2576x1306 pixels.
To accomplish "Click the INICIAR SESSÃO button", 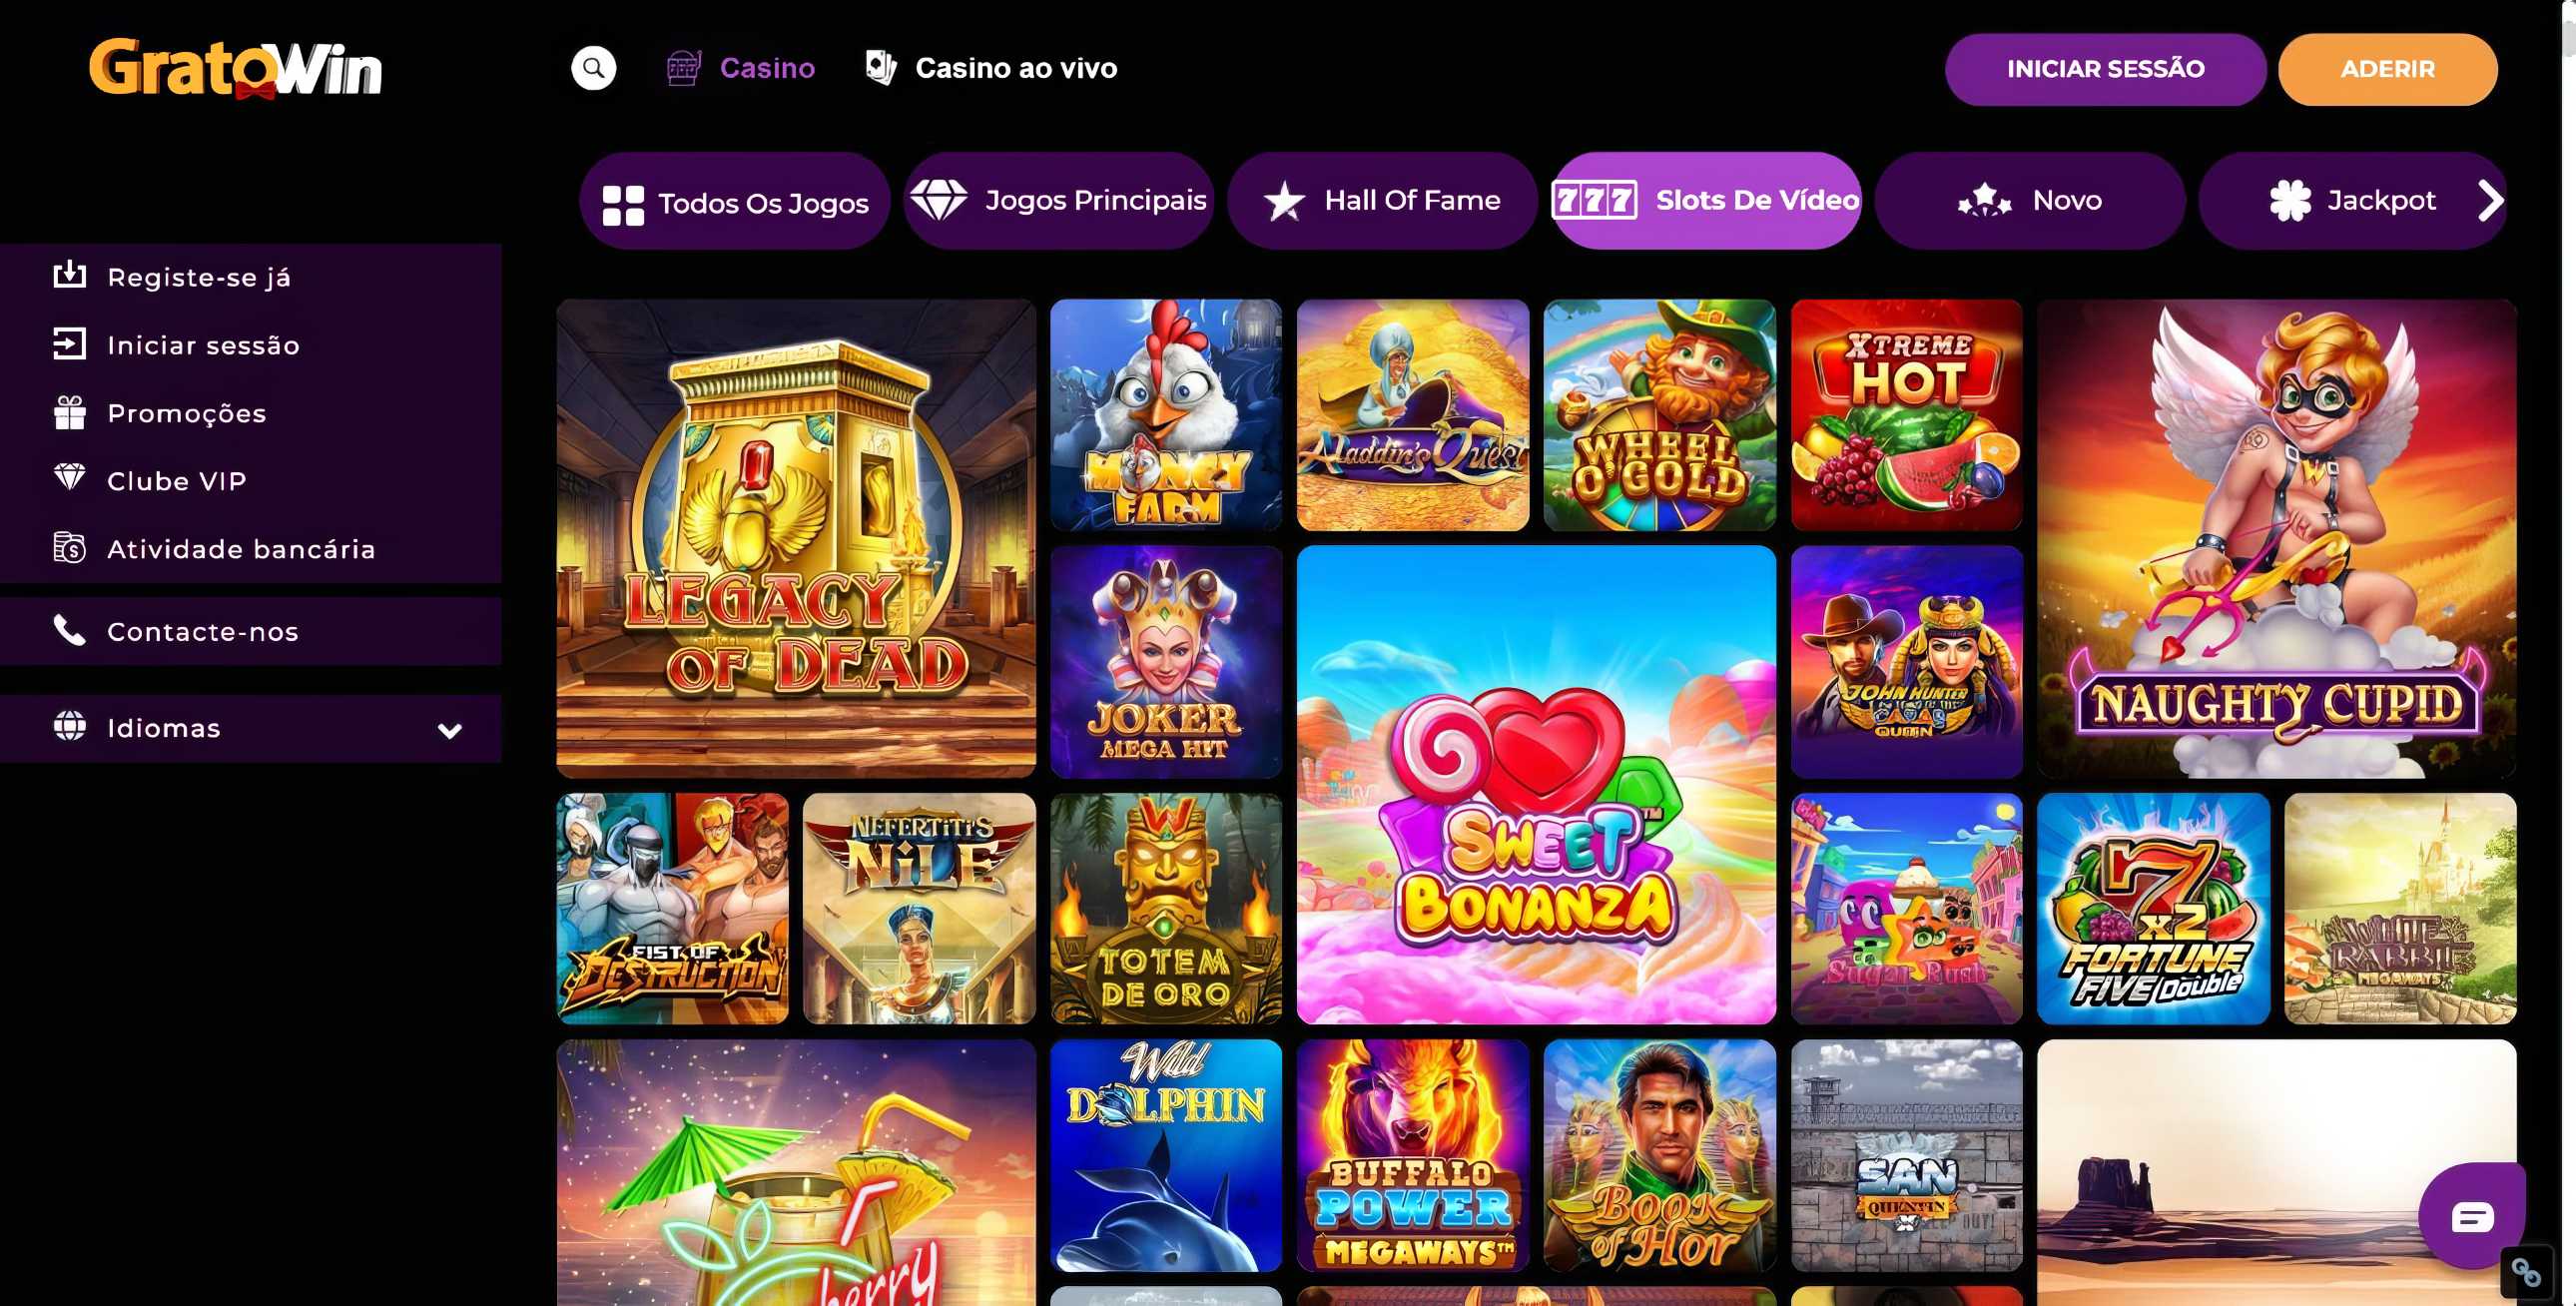I will (2105, 69).
